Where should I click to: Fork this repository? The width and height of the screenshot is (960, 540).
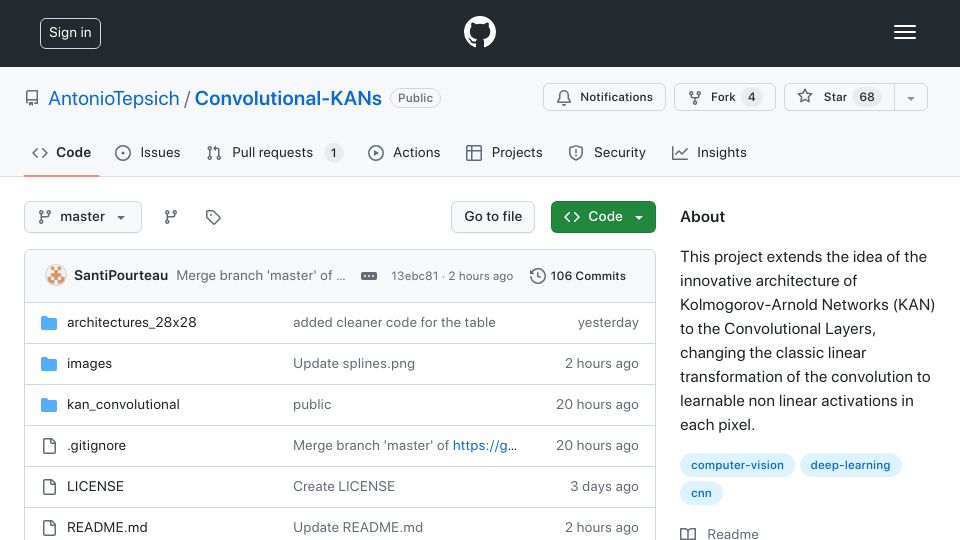[724, 97]
